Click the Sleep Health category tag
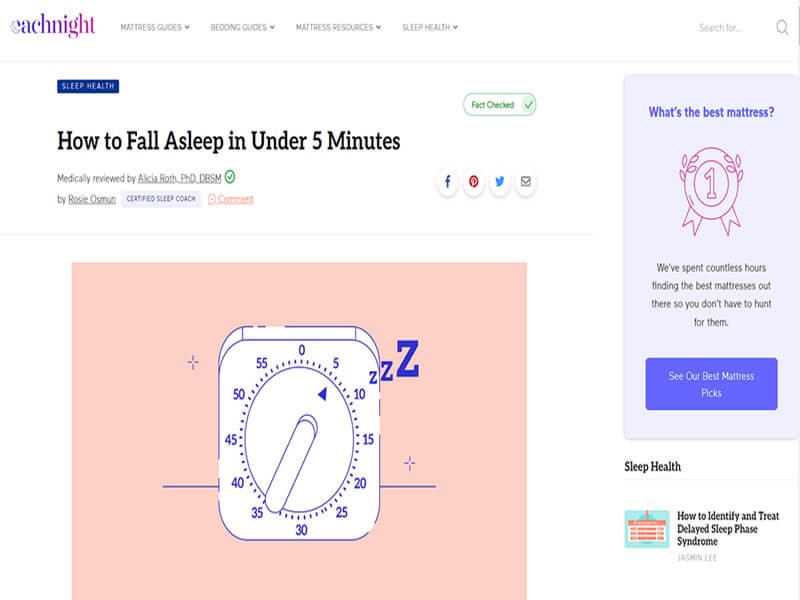800x600 pixels. pyautogui.click(x=88, y=86)
